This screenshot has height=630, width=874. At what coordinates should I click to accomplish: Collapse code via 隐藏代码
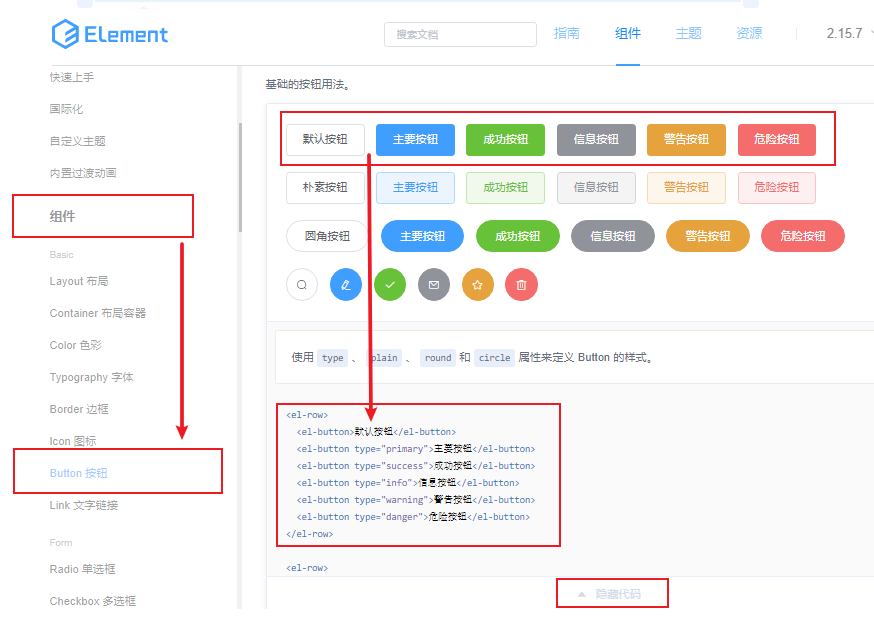(x=618, y=594)
